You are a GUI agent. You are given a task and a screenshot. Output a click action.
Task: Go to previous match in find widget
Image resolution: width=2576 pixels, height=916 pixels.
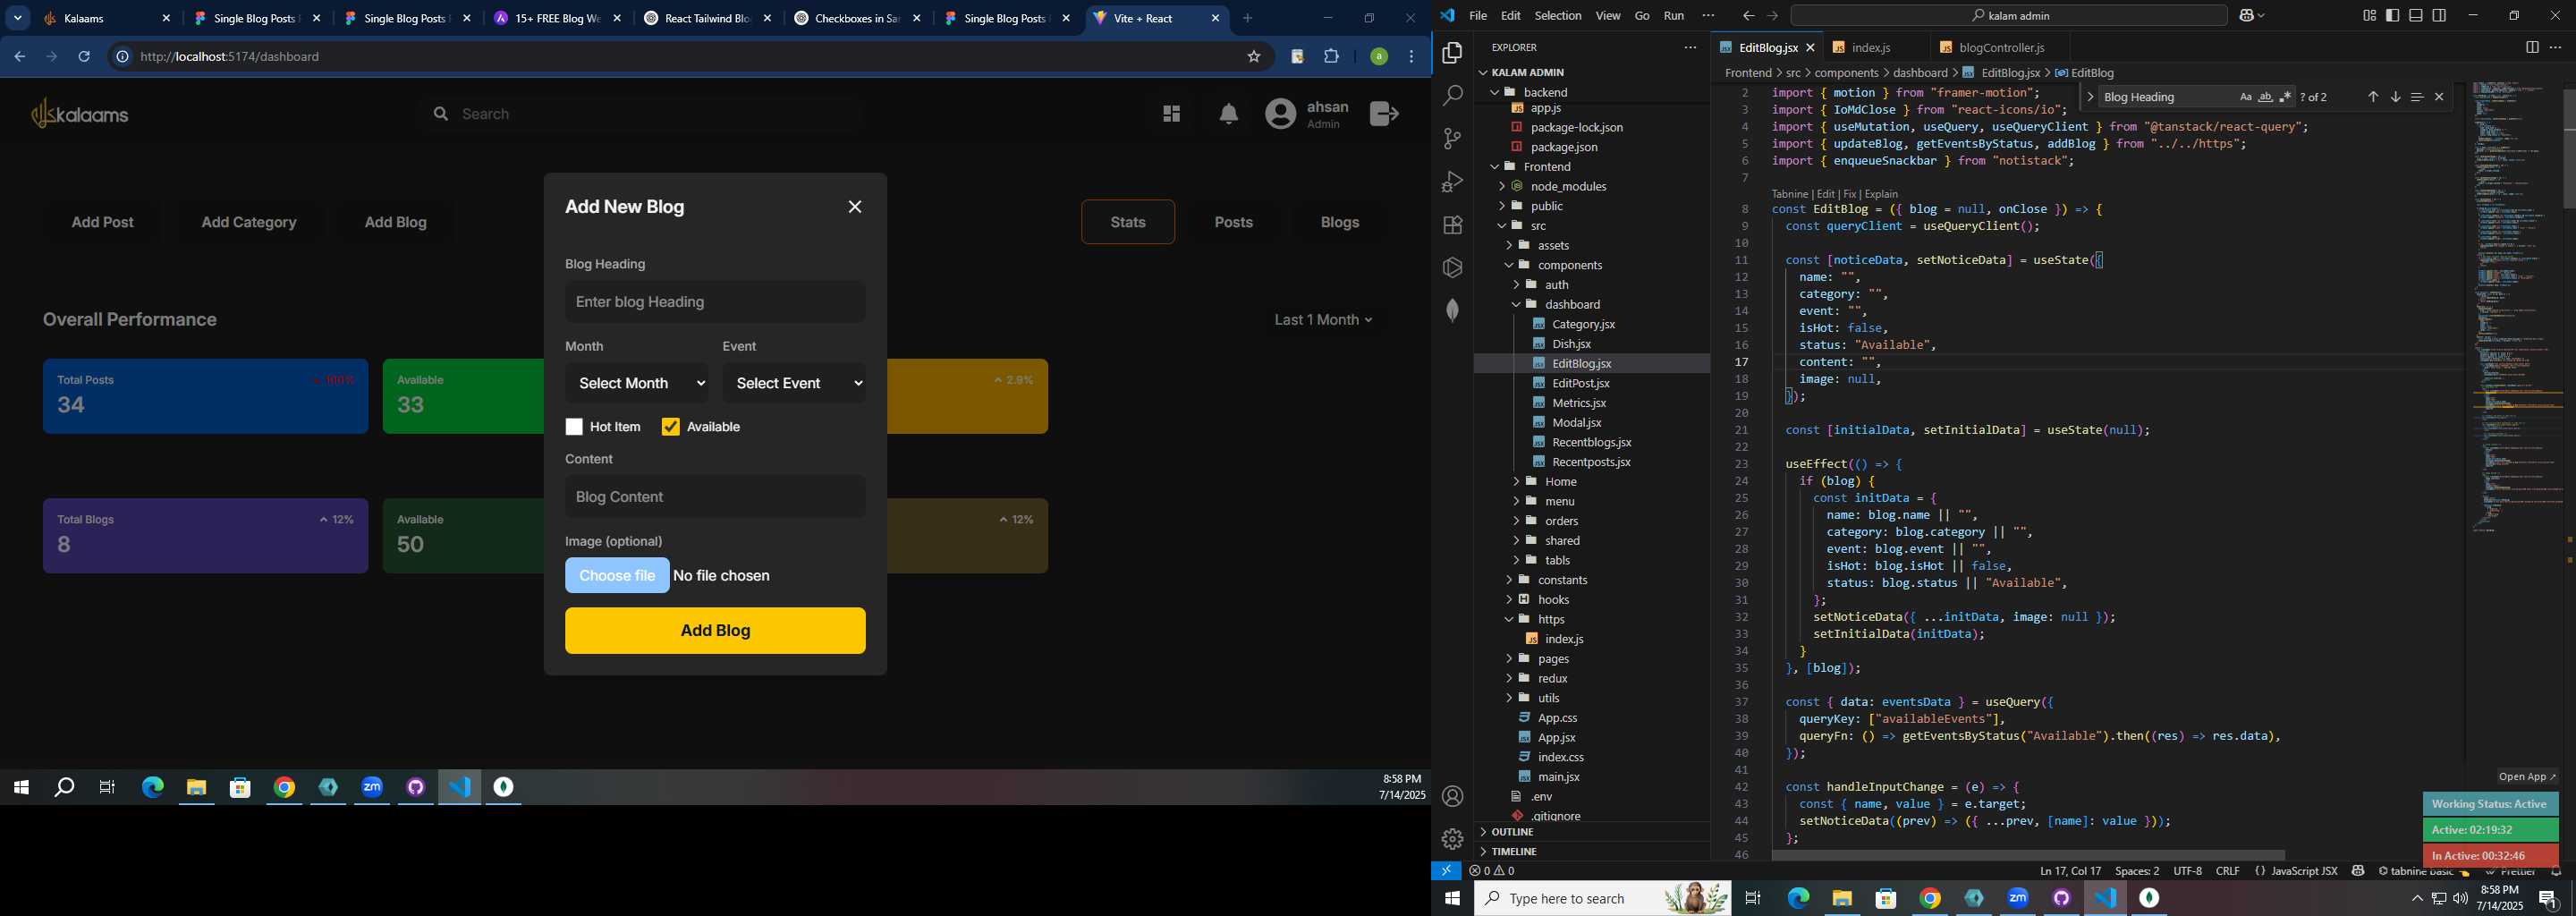(x=2373, y=97)
